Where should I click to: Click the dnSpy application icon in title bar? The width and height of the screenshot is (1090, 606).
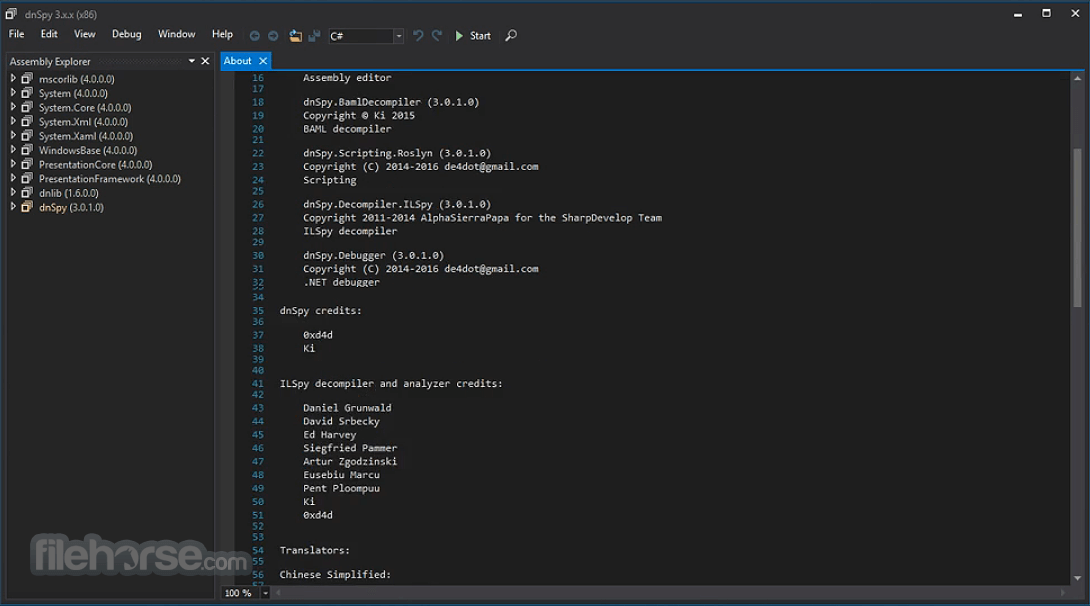11,13
